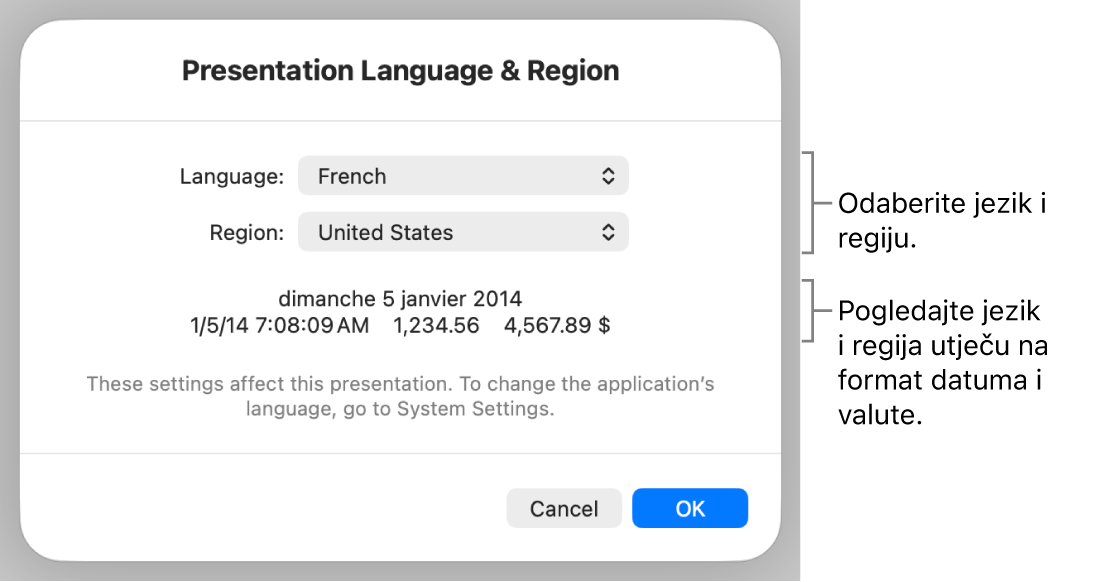The height and width of the screenshot is (582, 1097).
Task: Click the "Language:" field label
Action: click(x=232, y=177)
